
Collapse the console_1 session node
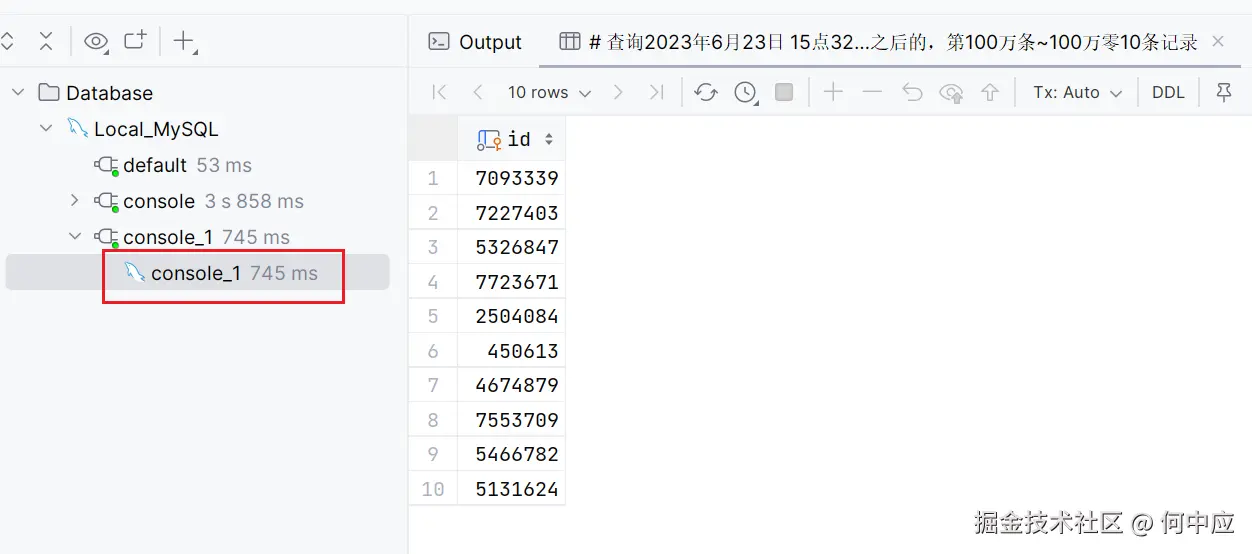(74, 237)
